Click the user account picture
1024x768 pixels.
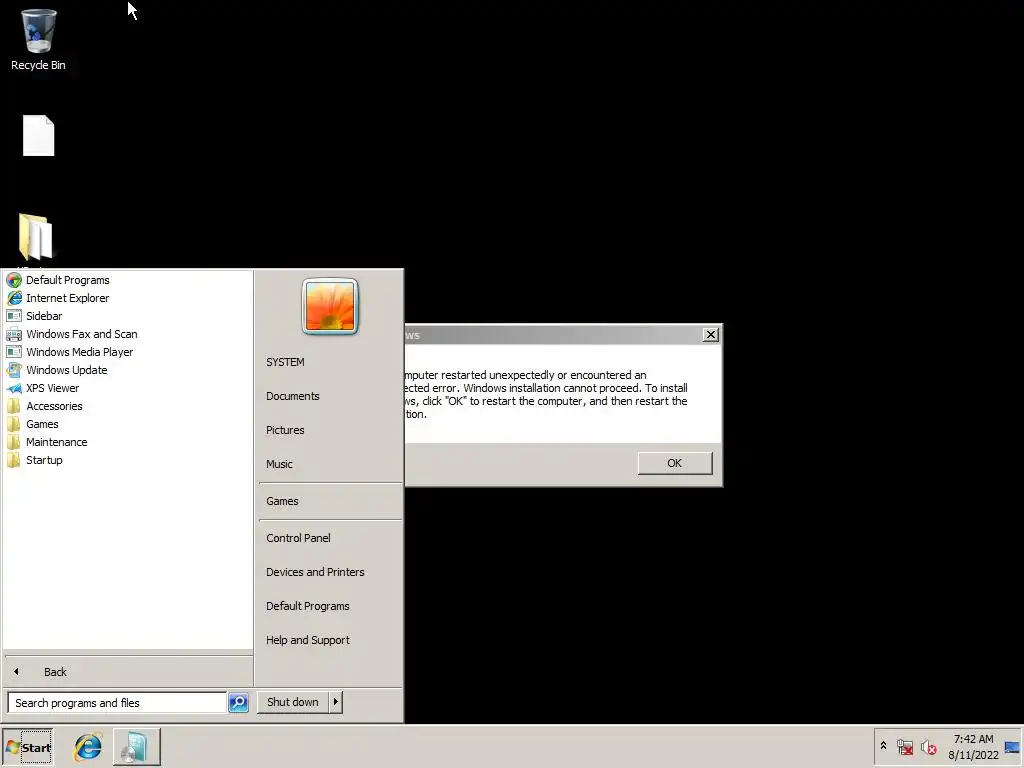pos(330,306)
